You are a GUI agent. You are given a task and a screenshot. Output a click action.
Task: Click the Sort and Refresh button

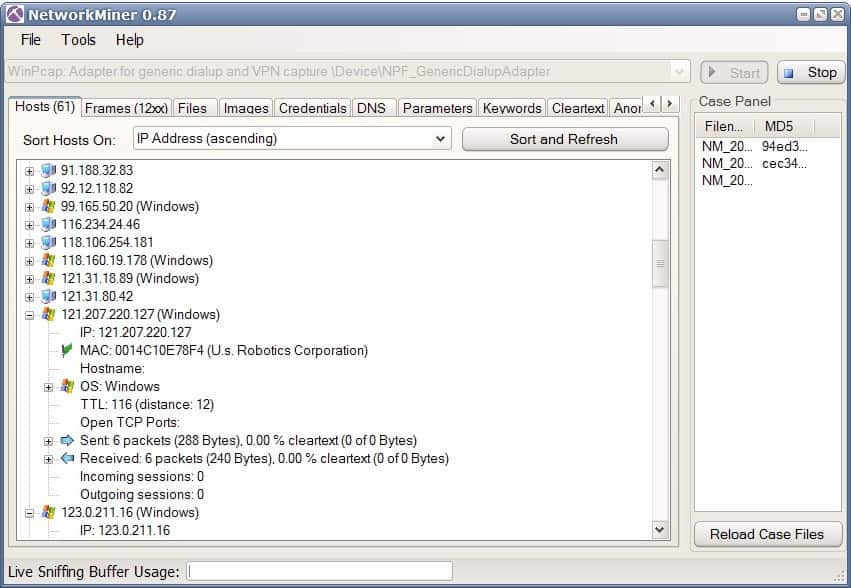click(x=564, y=139)
